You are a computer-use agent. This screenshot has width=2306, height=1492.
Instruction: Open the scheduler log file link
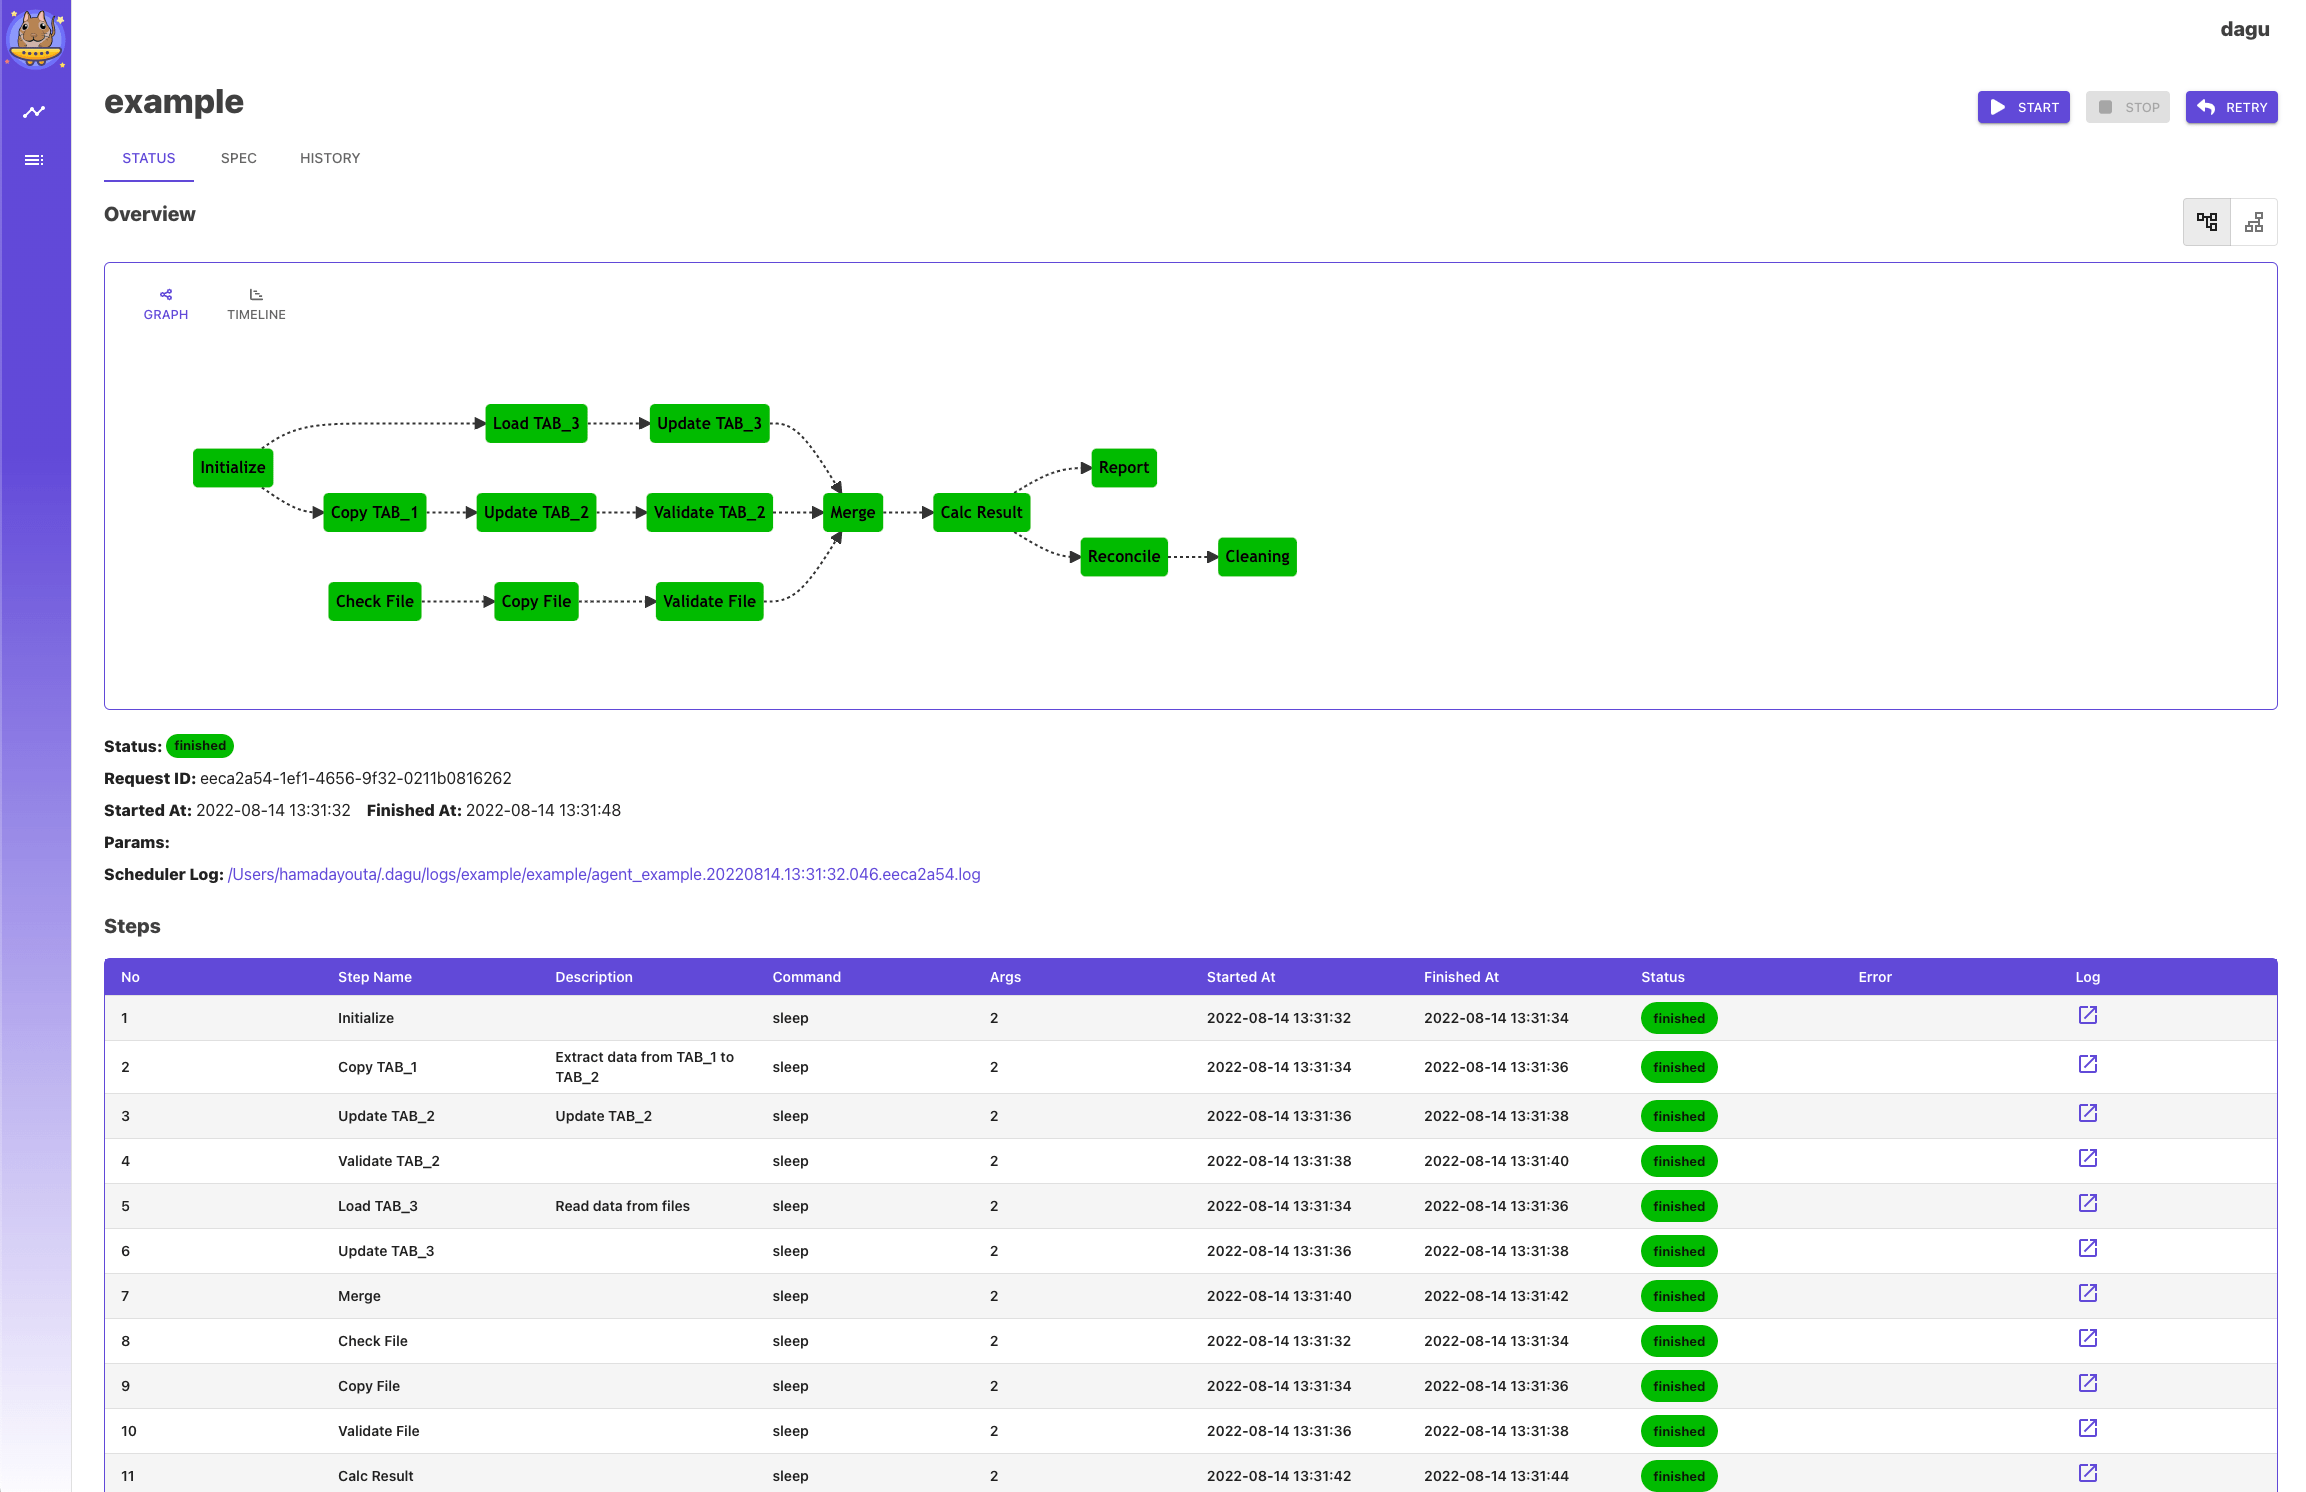pos(604,874)
